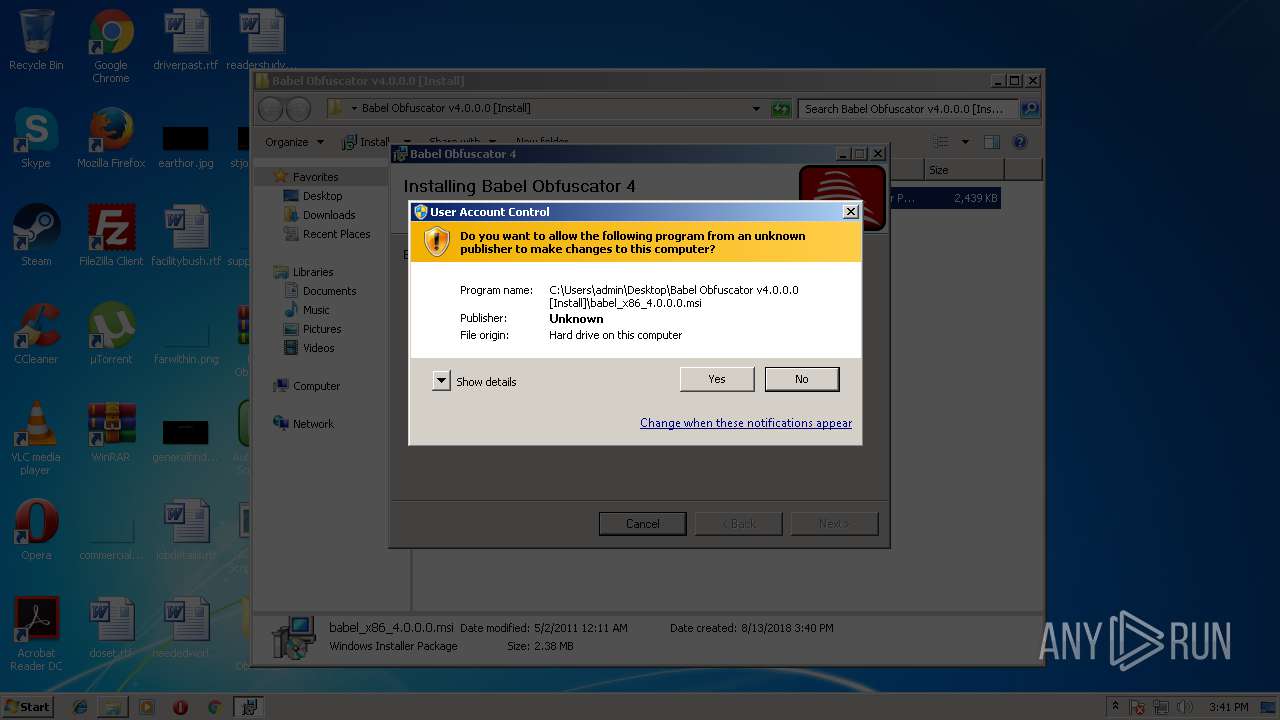
Task: Open Mozilla Firefox desktop shortcut
Action: (111, 139)
